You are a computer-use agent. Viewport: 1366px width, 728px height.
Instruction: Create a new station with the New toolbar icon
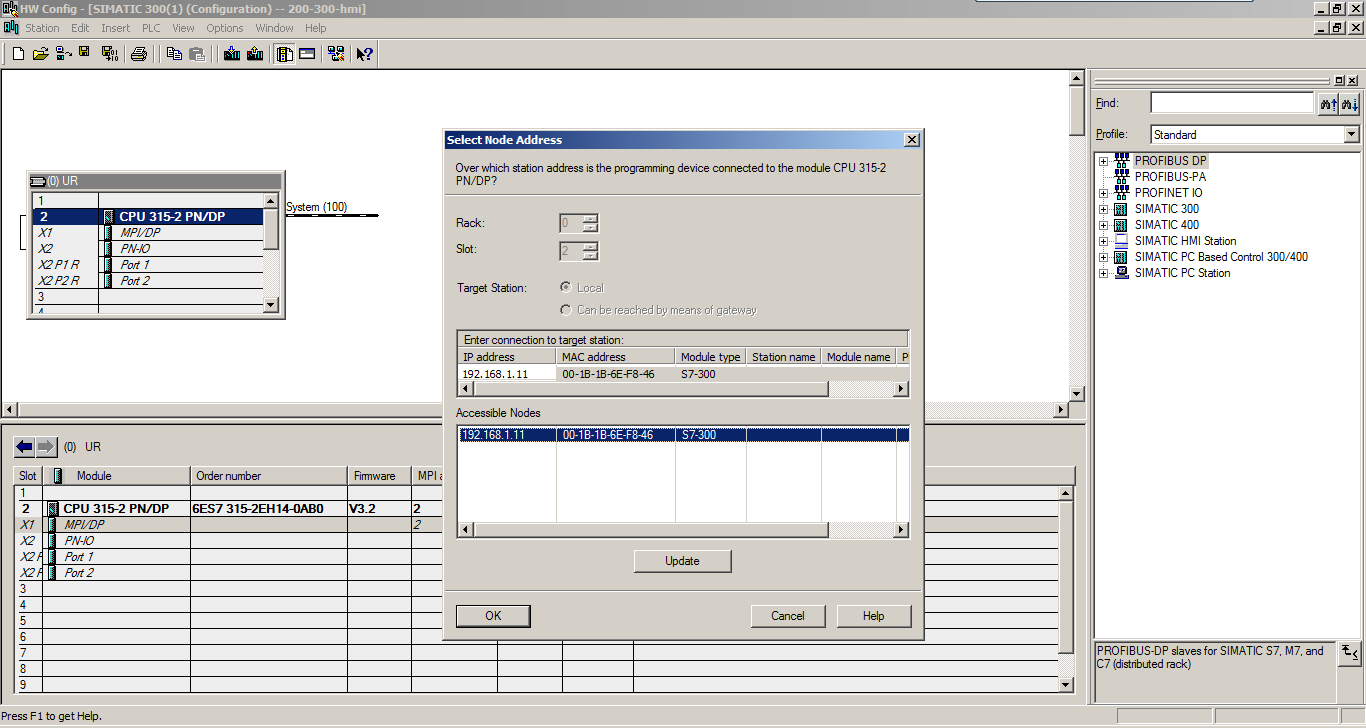[x=18, y=54]
